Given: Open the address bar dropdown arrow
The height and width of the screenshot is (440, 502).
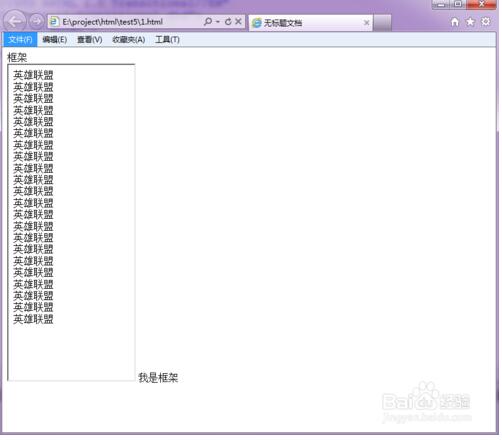Looking at the screenshot, I should (x=218, y=22).
